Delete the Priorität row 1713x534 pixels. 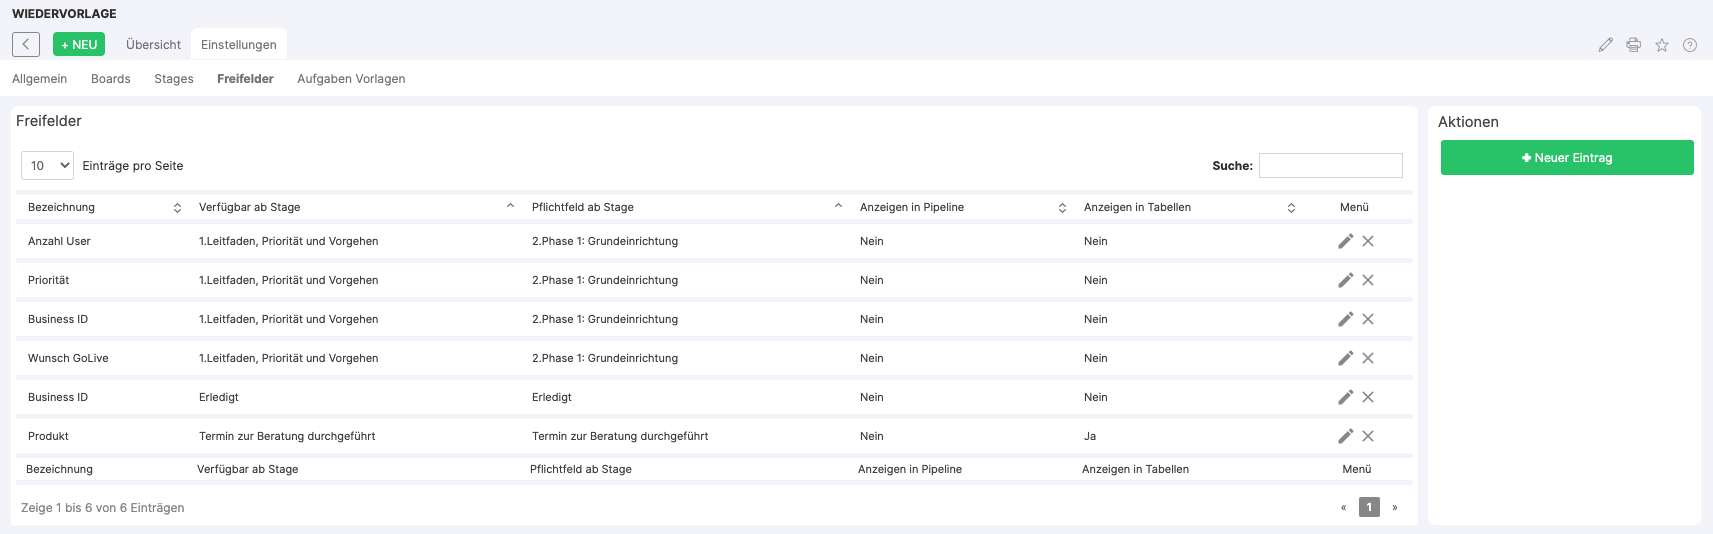(1368, 280)
